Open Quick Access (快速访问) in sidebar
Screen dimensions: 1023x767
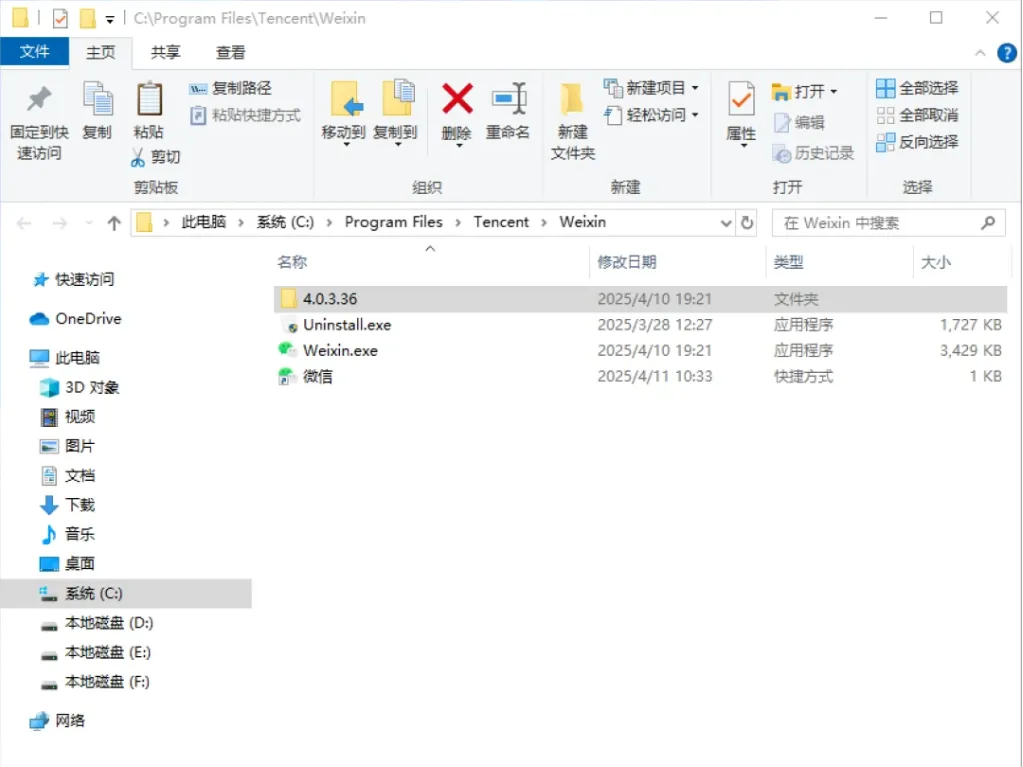[x=73, y=280]
